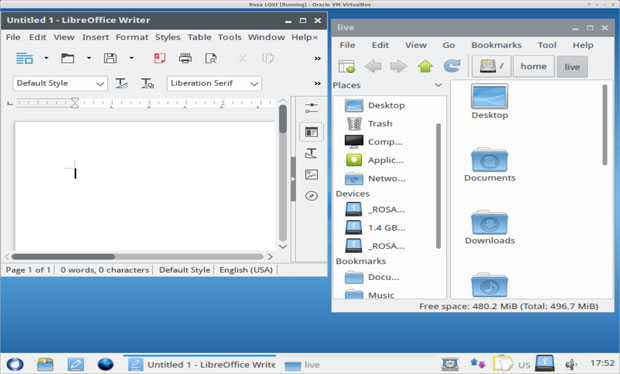The image size is (620, 374).
Task: Expand hidden formatting toolbar items chevron
Action: pyautogui.click(x=317, y=83)
